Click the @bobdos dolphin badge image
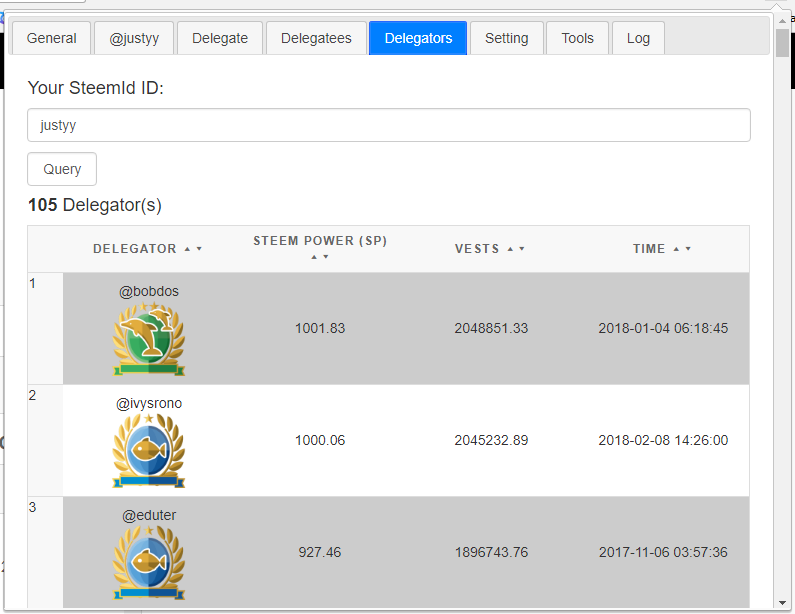Viewport: 795px width, 614px height. click(149, 339)
